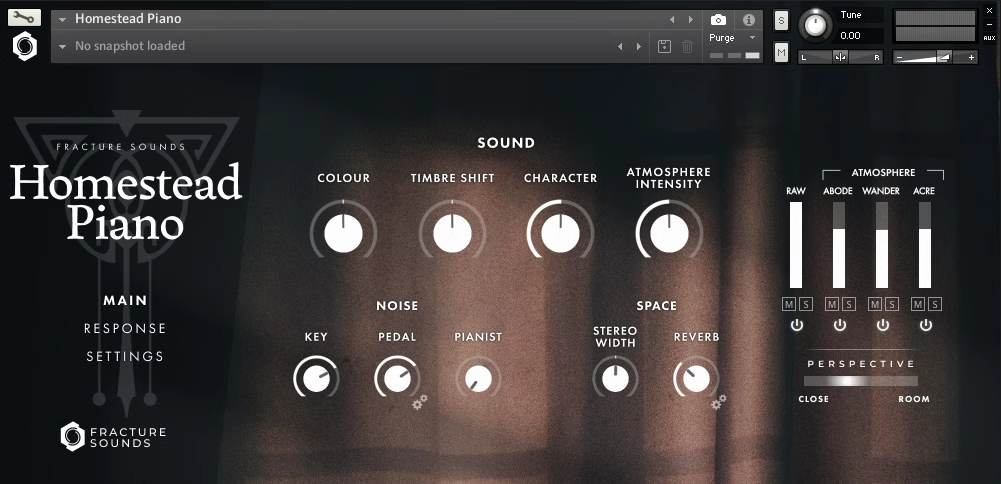Open the AUX sends panel
This screenshot has width=1001, height=484.
[990, 38]
